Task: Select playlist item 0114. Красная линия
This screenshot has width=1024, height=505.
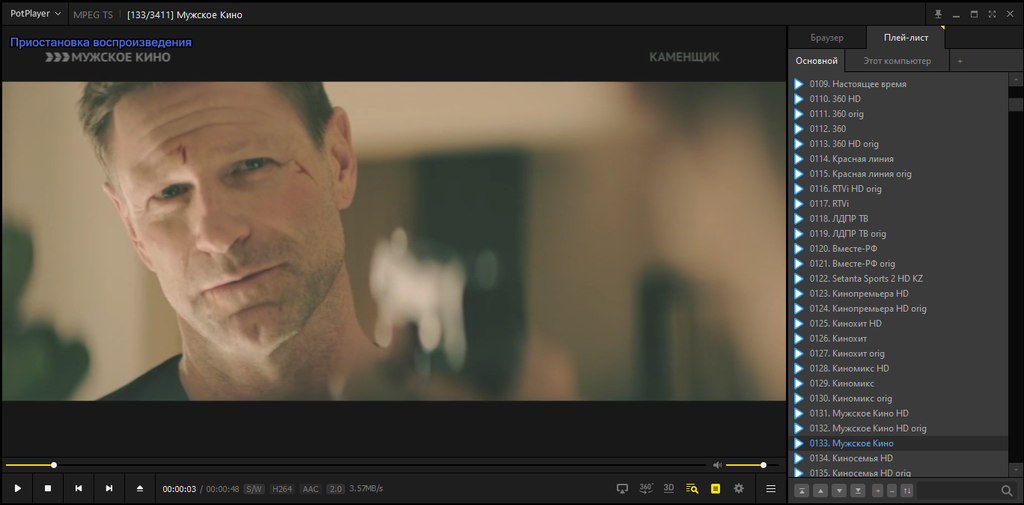Action: pos(899,159)
